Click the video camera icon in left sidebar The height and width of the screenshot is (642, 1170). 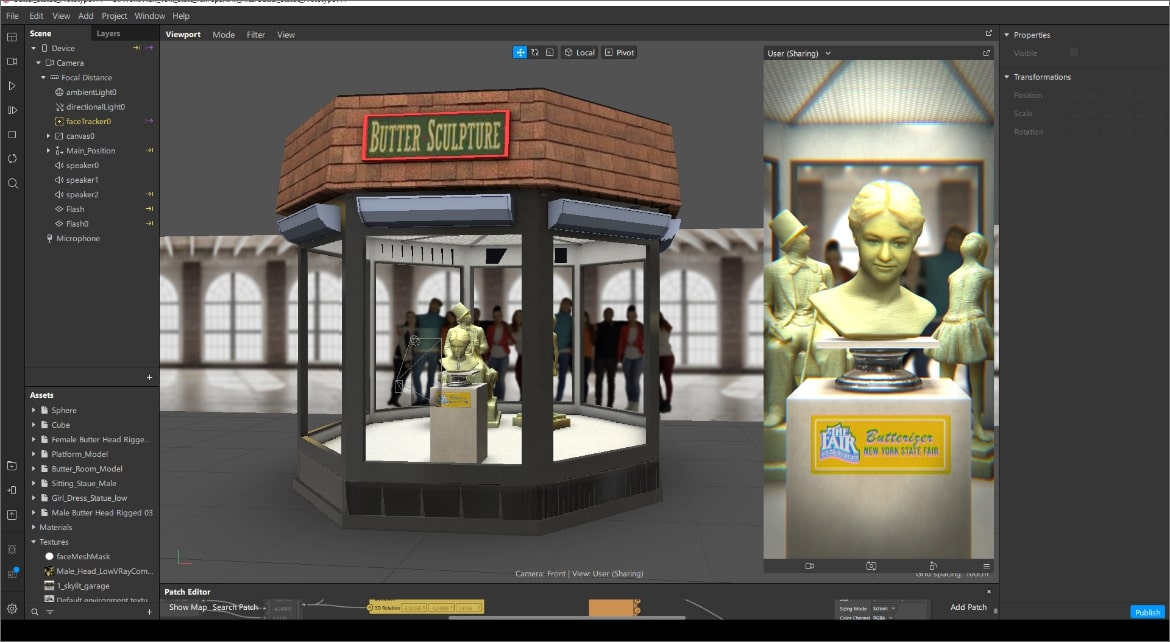click(12, 61)
